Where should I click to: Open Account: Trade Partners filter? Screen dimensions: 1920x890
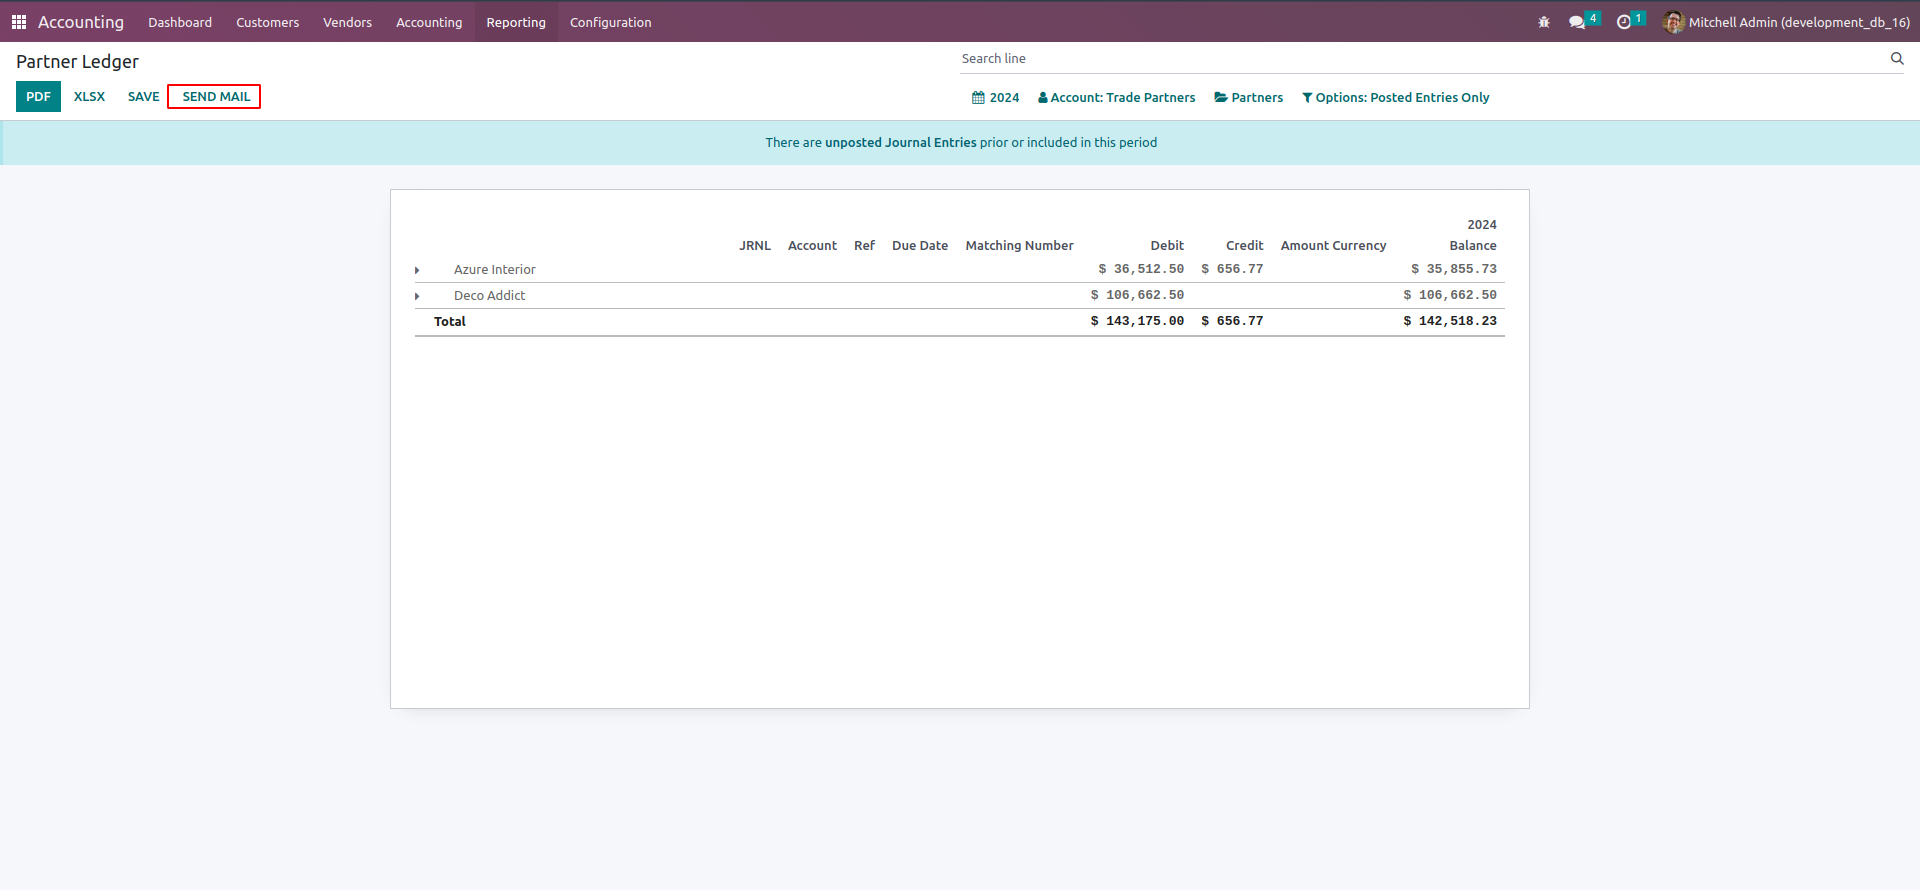pyautogui.click(x=1116, y=98)
